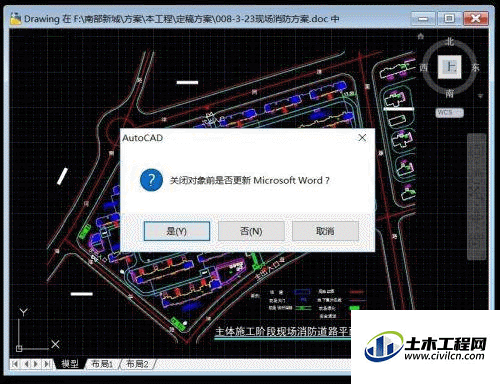Viewport: 500px width, 384px height.
Task: Click the ViewCube east 东 direction
Action: click(475, 67)
